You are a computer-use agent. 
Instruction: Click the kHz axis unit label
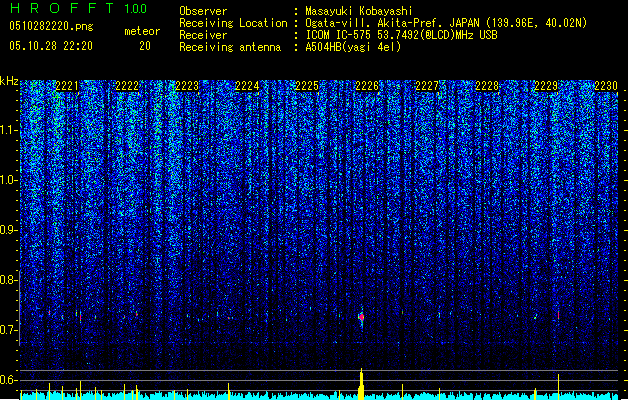point(9,81)
